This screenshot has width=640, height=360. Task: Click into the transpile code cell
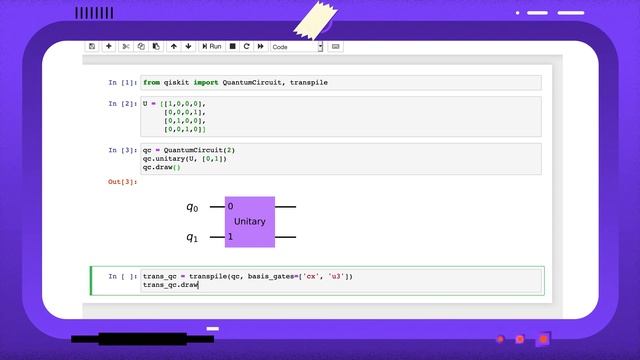(x=341, y=280)
